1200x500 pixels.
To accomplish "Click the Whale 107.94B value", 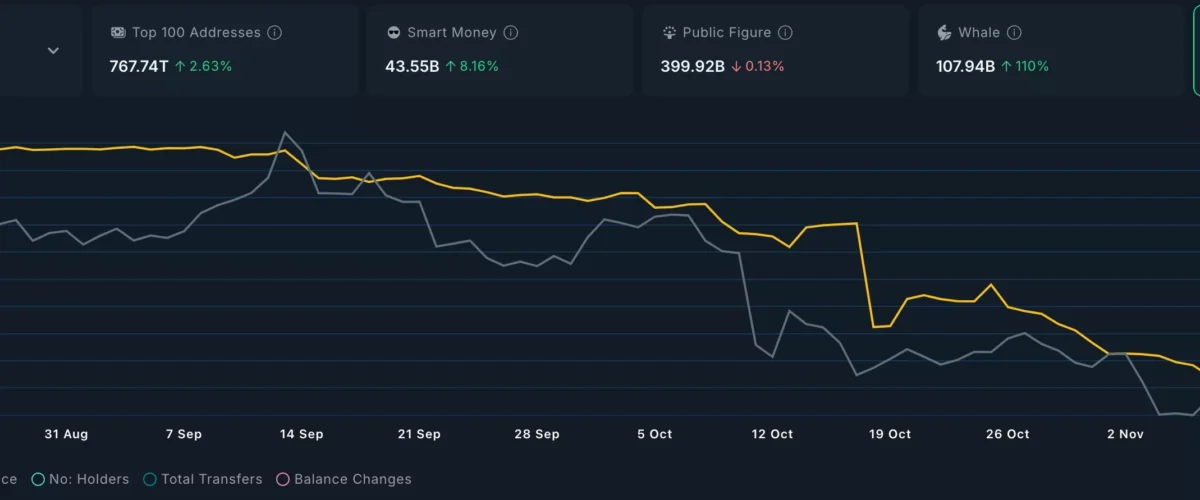I will (965, 67).
